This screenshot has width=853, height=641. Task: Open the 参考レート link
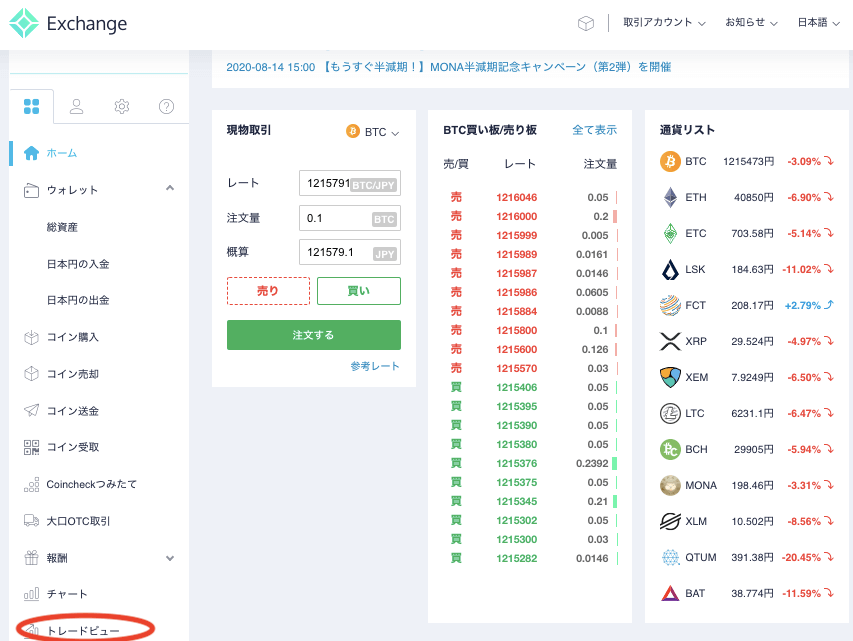tap(375, 366)
